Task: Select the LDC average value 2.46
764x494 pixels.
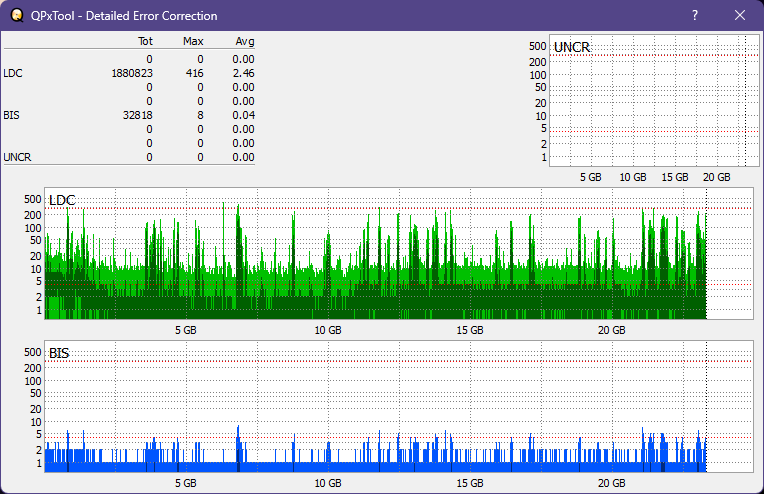Action: point(243,73)
